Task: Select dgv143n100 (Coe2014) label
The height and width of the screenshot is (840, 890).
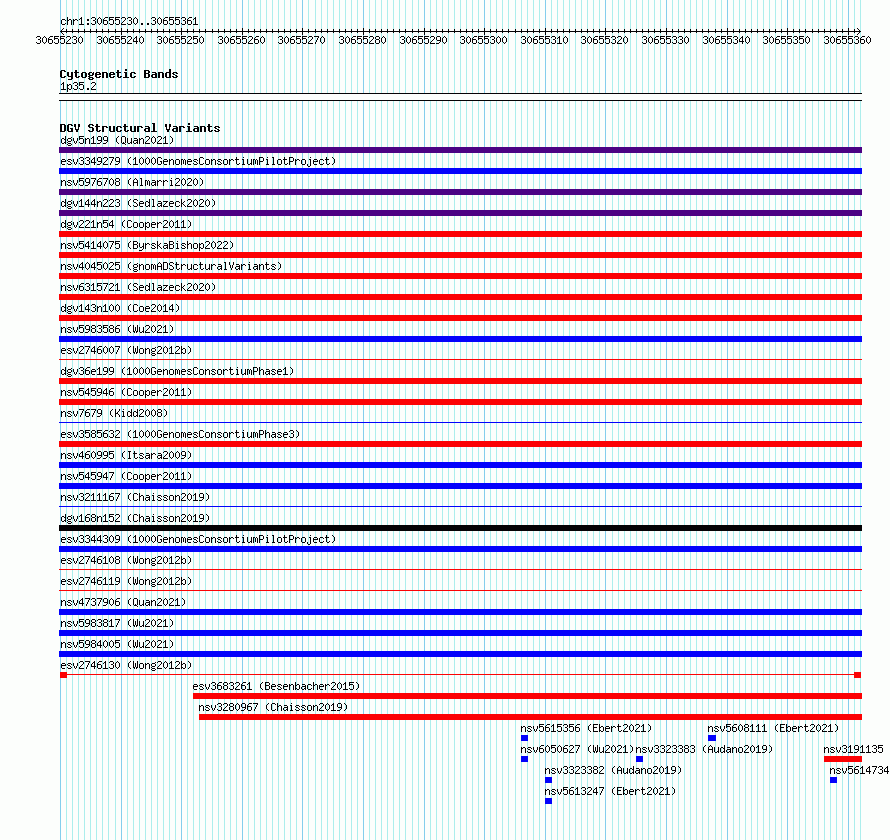Action: tap(120, 308)
